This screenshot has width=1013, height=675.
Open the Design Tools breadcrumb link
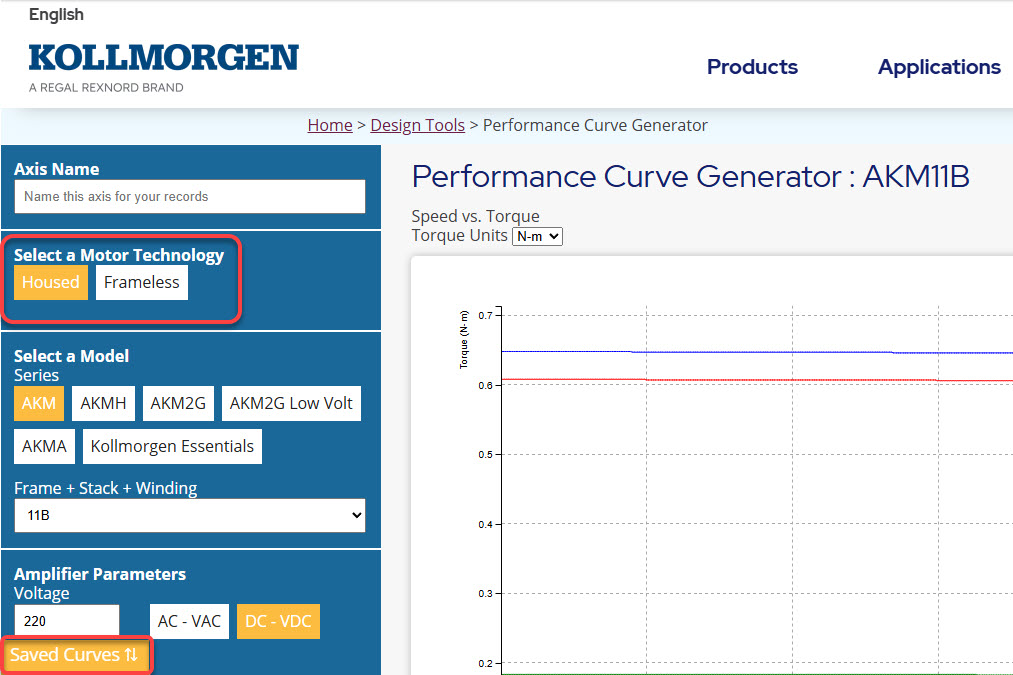(417, 125)
